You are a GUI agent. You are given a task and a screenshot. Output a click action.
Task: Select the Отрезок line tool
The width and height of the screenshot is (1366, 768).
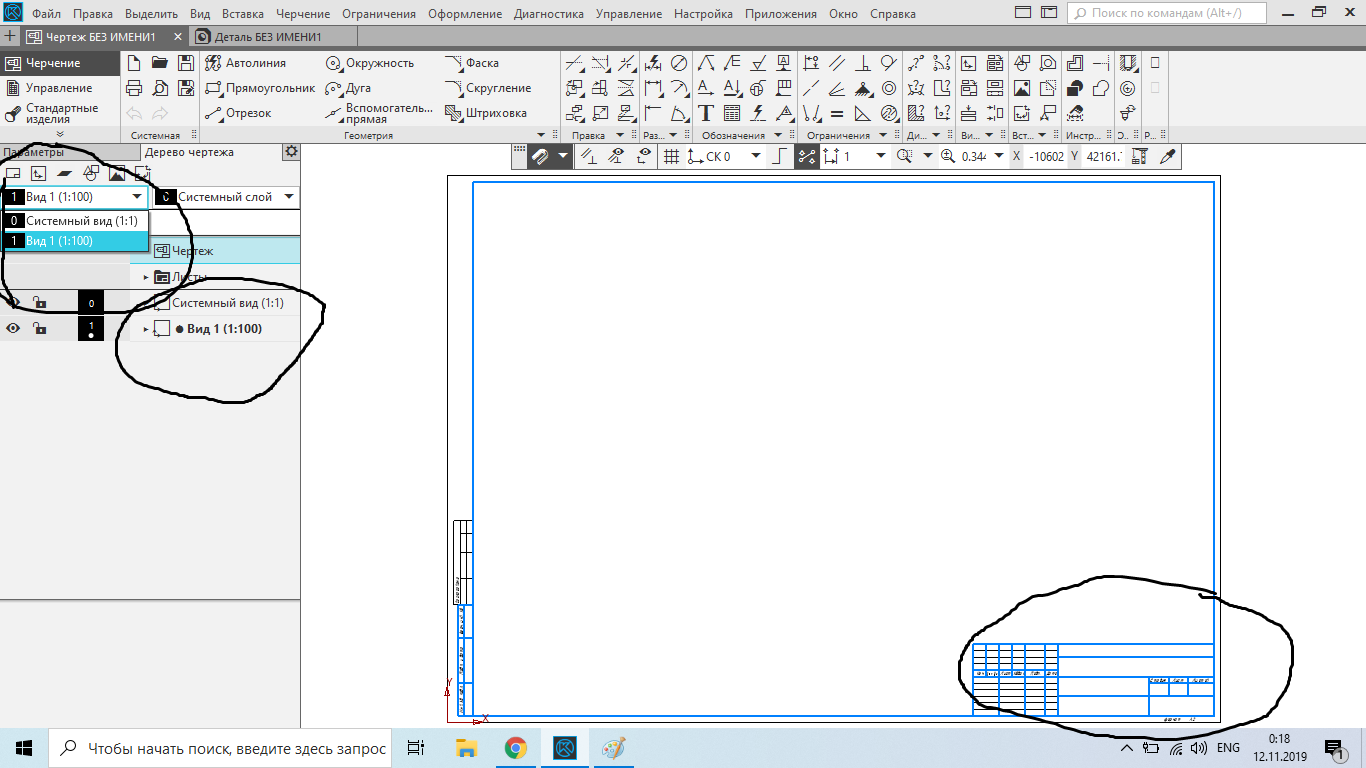click(x=238, y=113)
